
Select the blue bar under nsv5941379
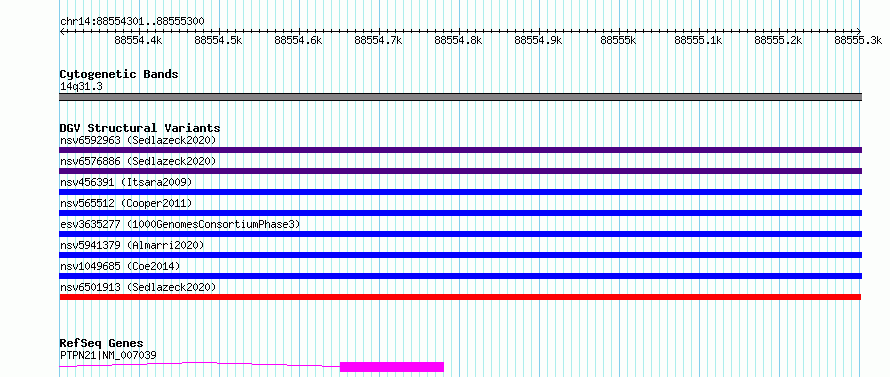[460, 255]
